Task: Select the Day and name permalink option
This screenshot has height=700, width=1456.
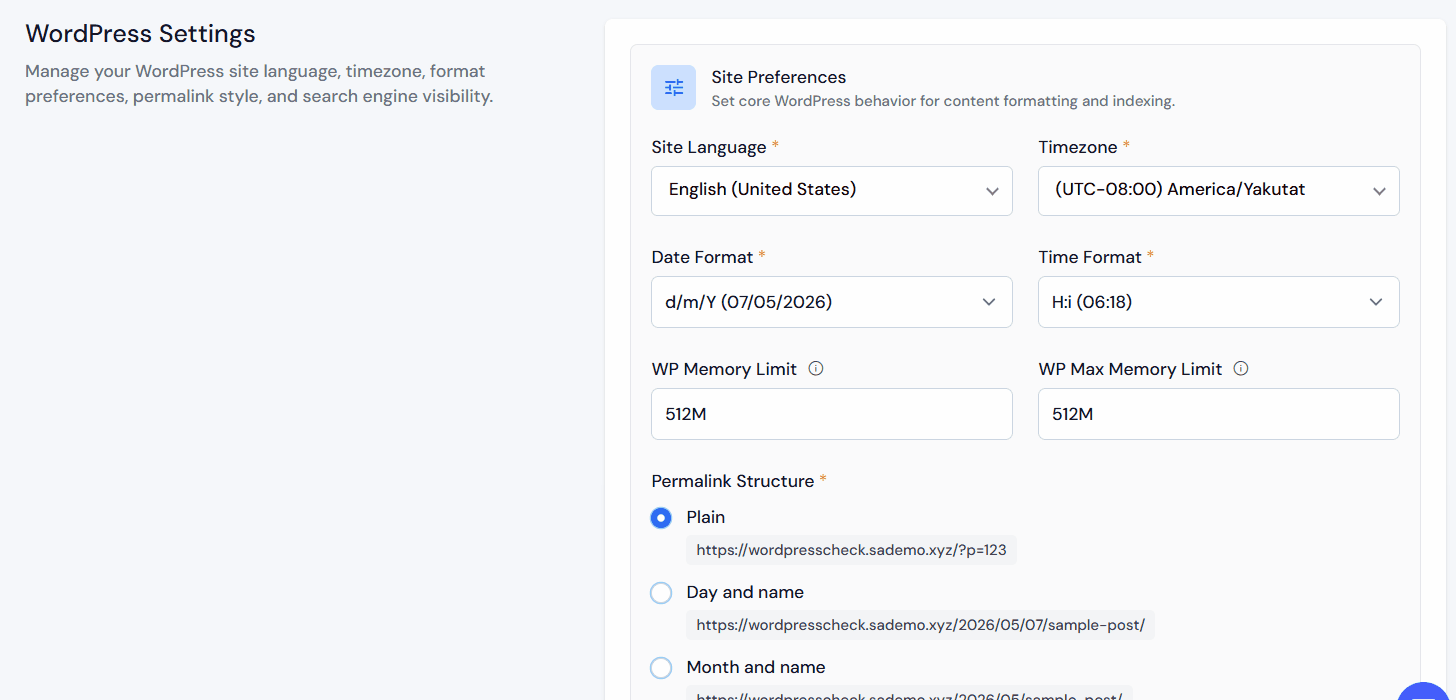Action: [x=661, y=593]
